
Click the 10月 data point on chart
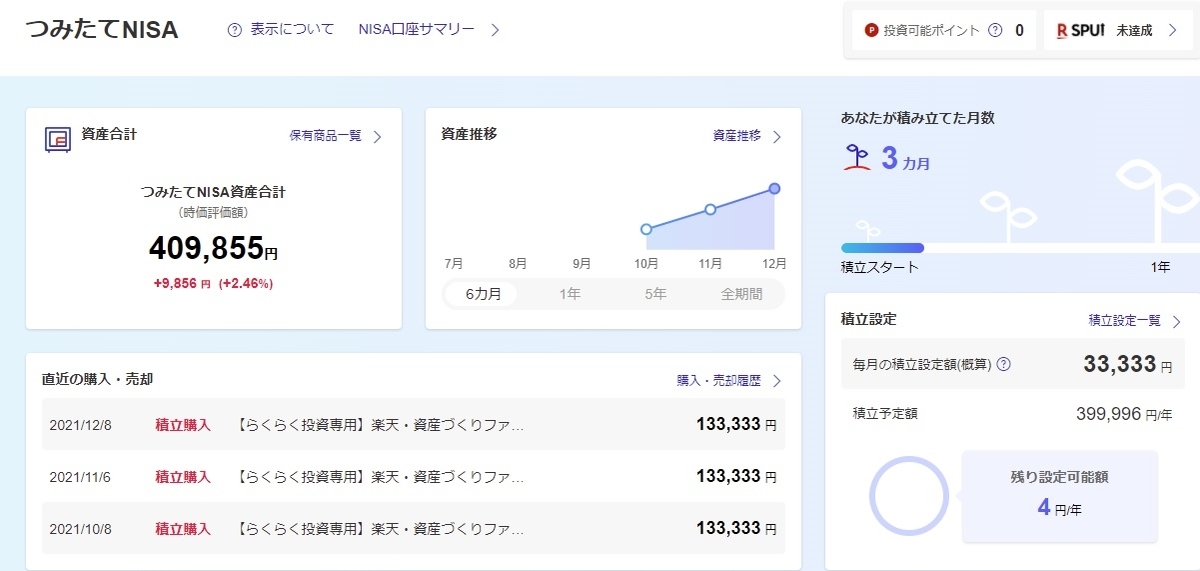coord(646,229)
